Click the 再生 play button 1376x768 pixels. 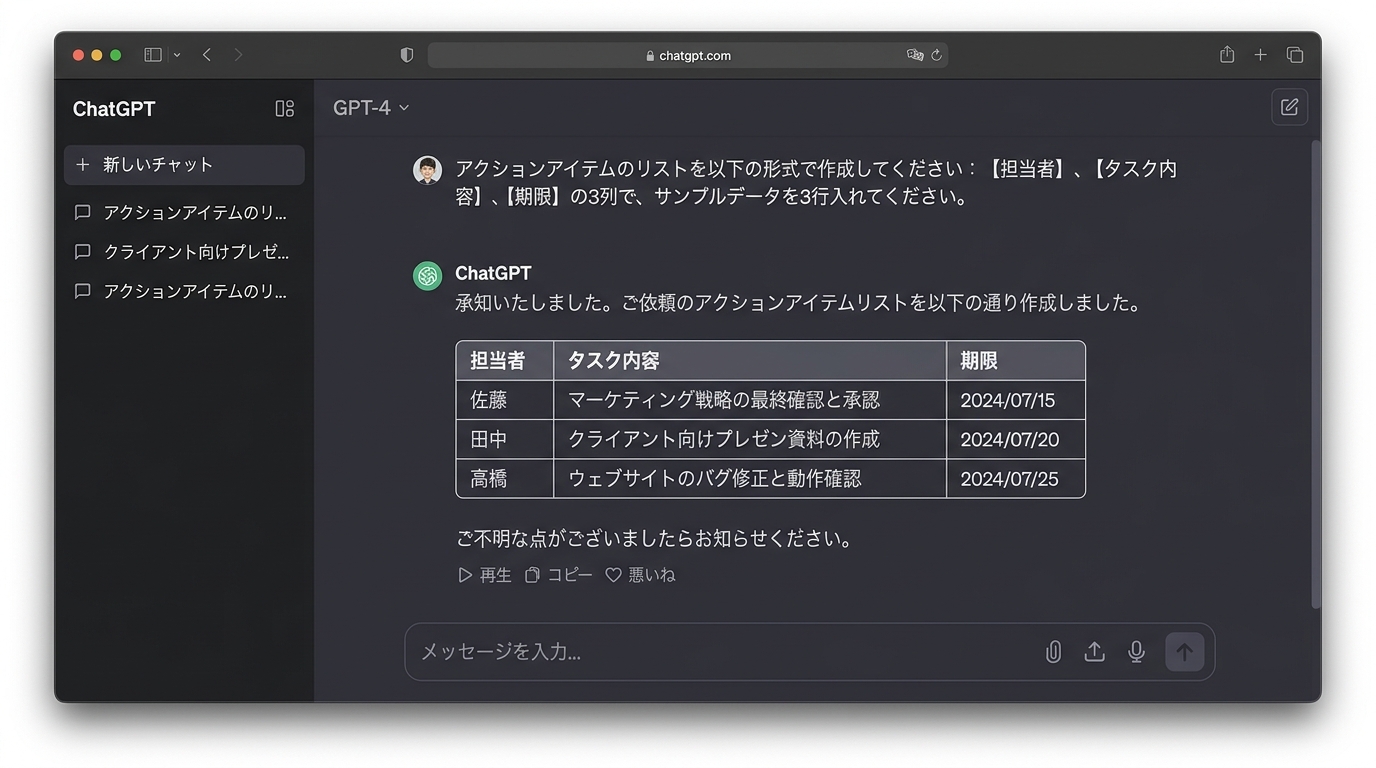point(485,575)
